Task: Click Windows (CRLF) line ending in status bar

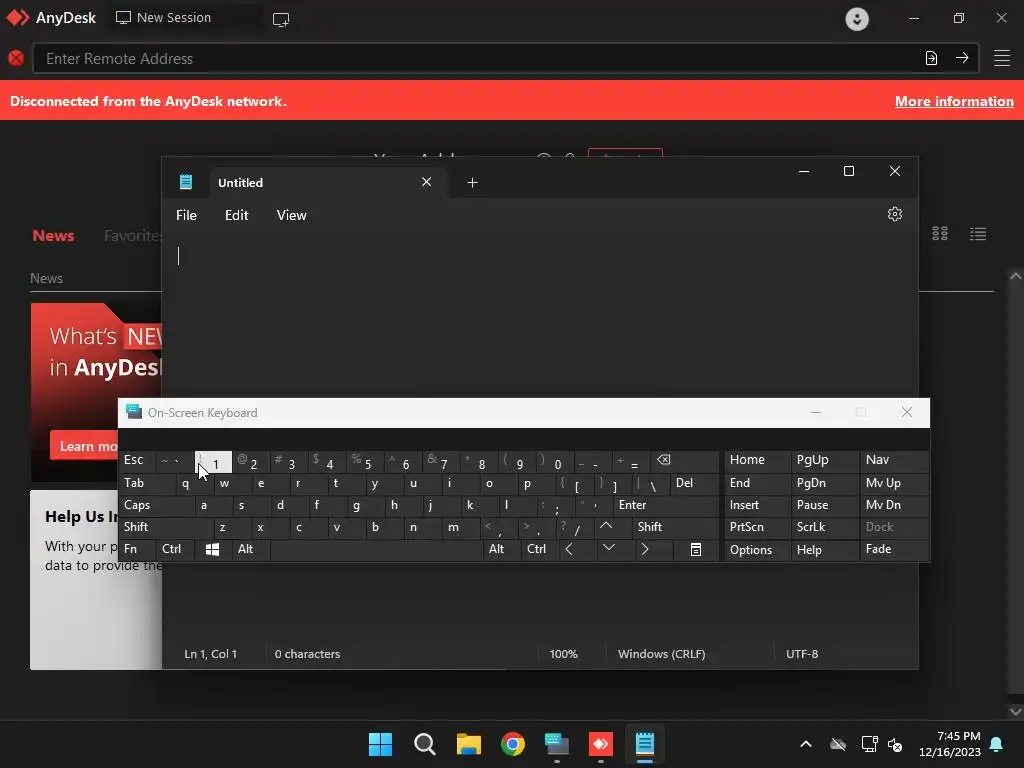Action: pyautogui.click(x=662, y=654)
